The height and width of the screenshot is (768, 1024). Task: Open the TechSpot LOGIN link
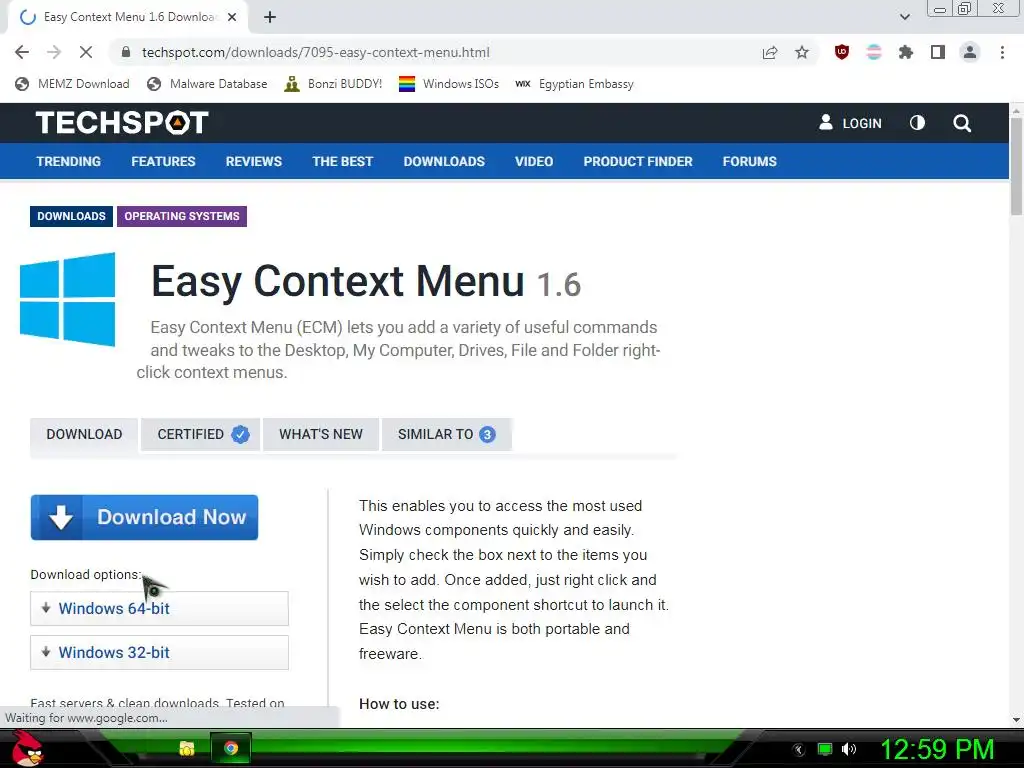pos(850,123)
